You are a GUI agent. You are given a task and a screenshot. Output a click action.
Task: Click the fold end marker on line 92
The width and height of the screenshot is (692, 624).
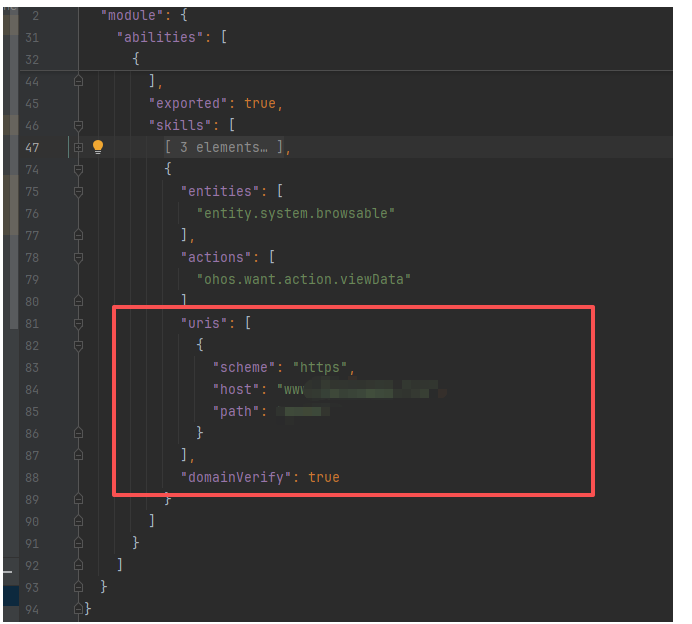[79, 565]
